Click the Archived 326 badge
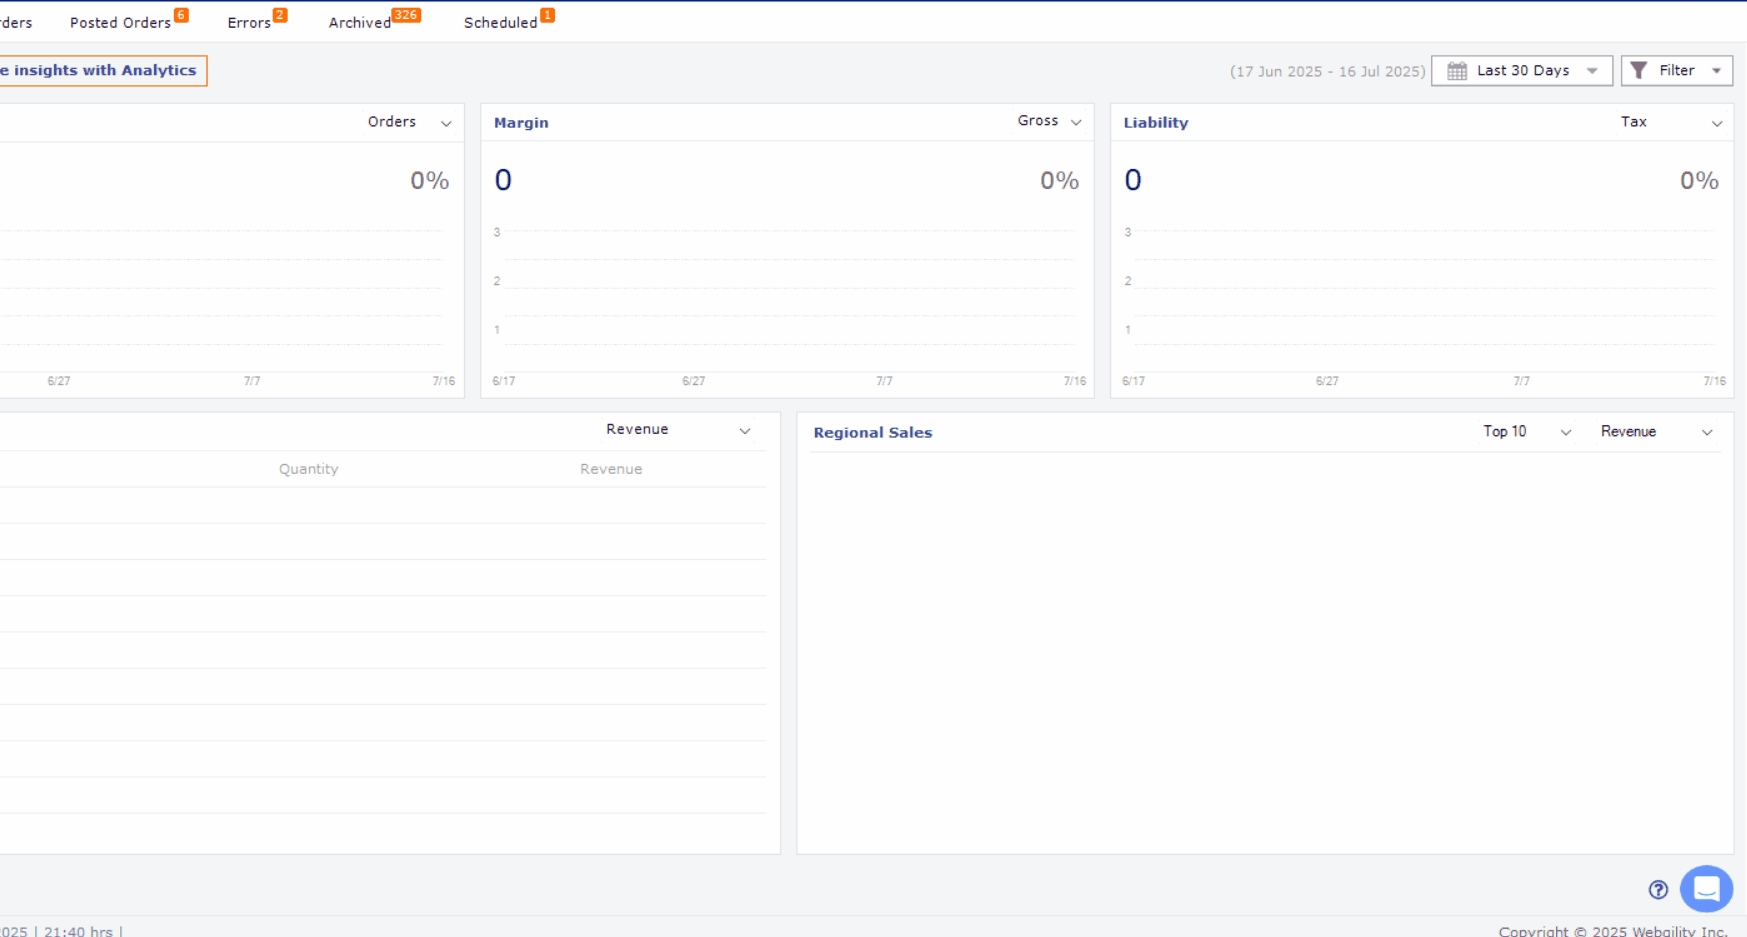 point(406,15)
